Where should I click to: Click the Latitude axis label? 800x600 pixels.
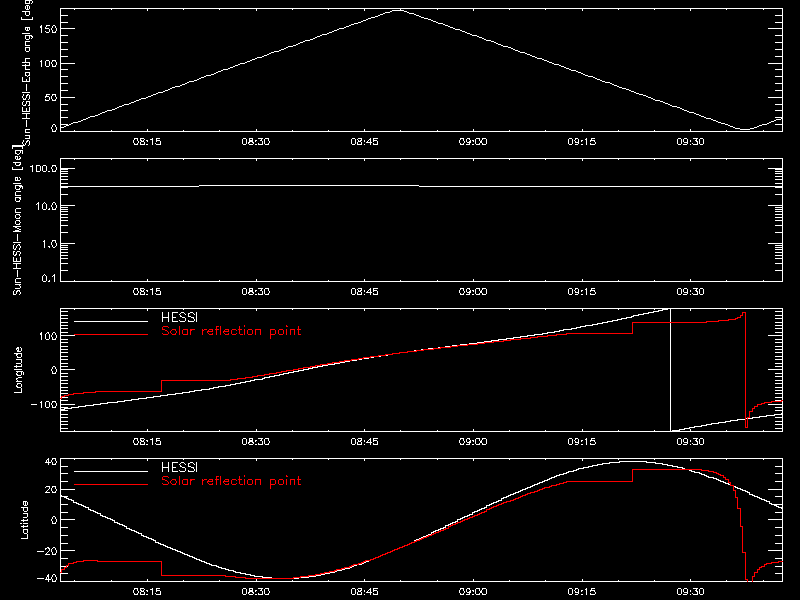coord(24,520)
